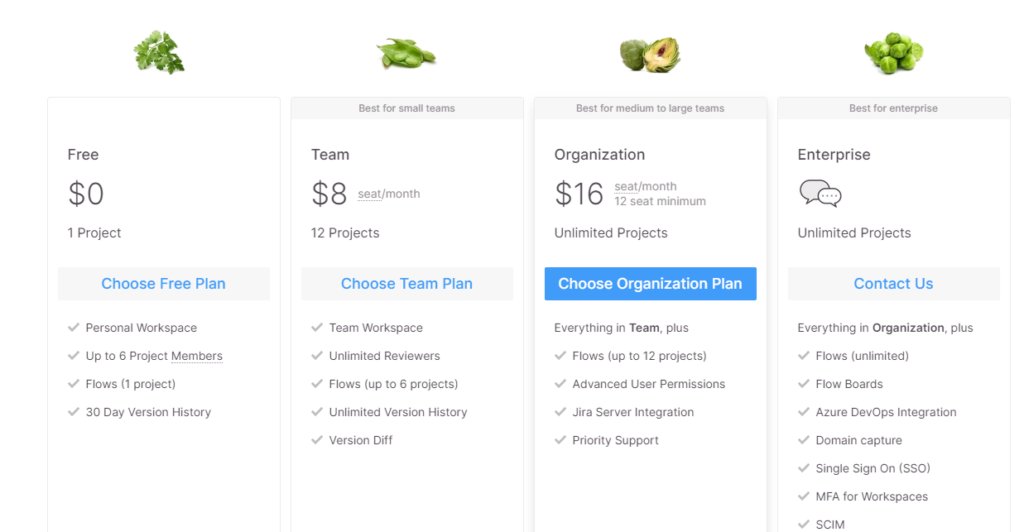Viewport: 1024px width, 532px height.
Task: Click the seat/month text under Team price
Action: pos(389,194)
